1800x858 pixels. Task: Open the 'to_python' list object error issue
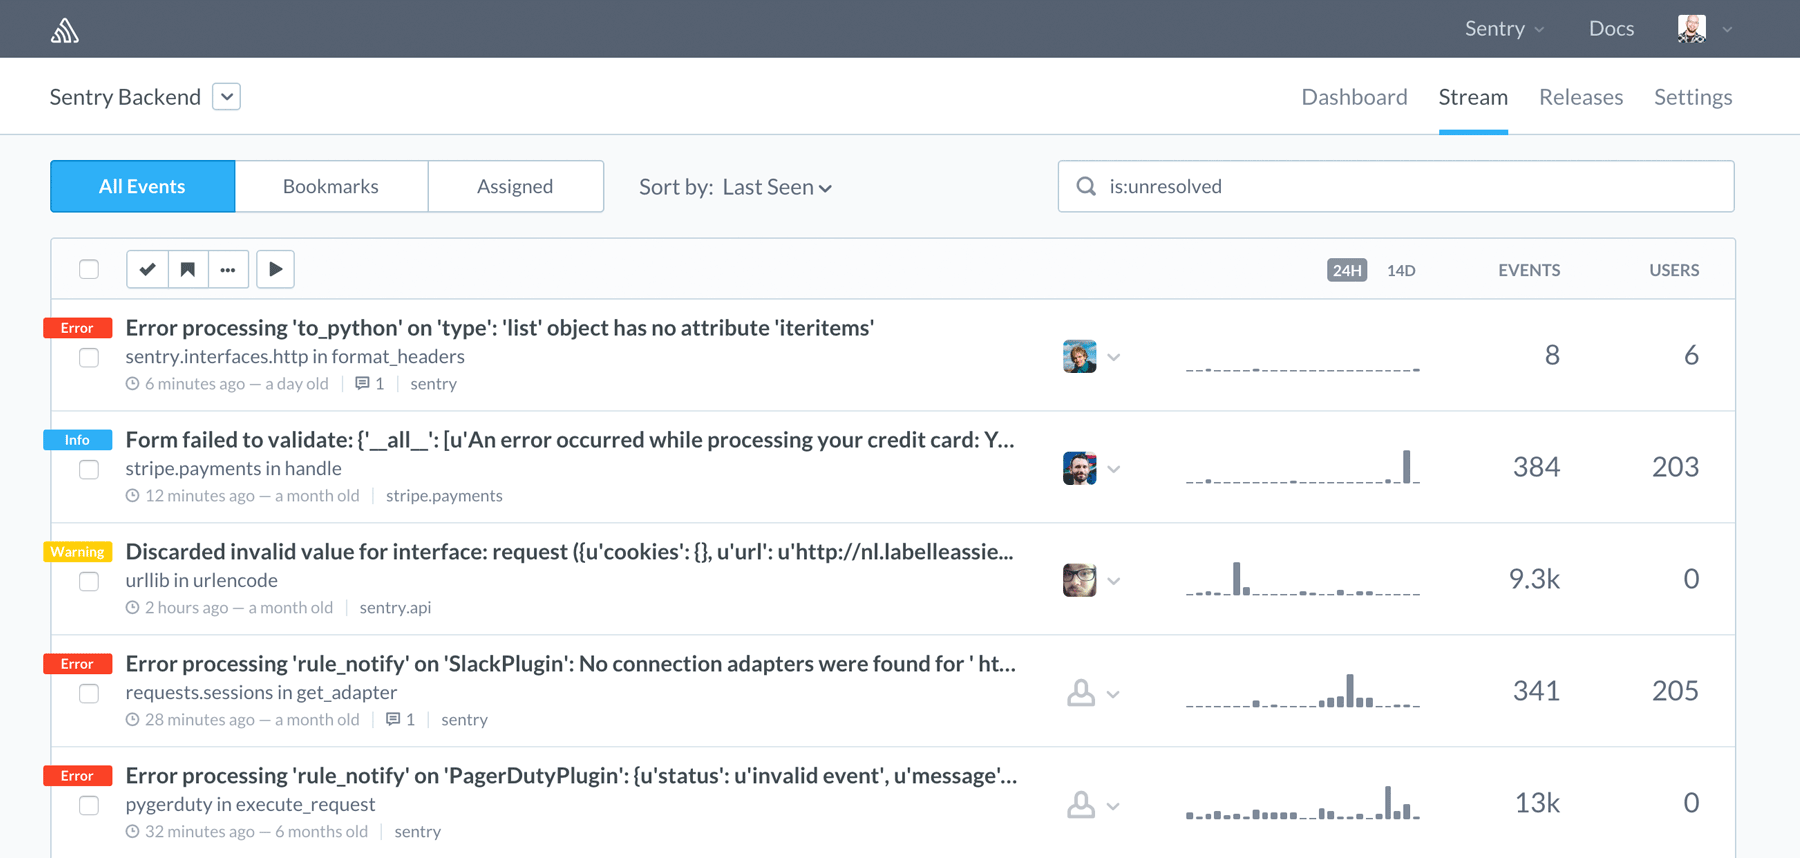(x=500, y=328)
